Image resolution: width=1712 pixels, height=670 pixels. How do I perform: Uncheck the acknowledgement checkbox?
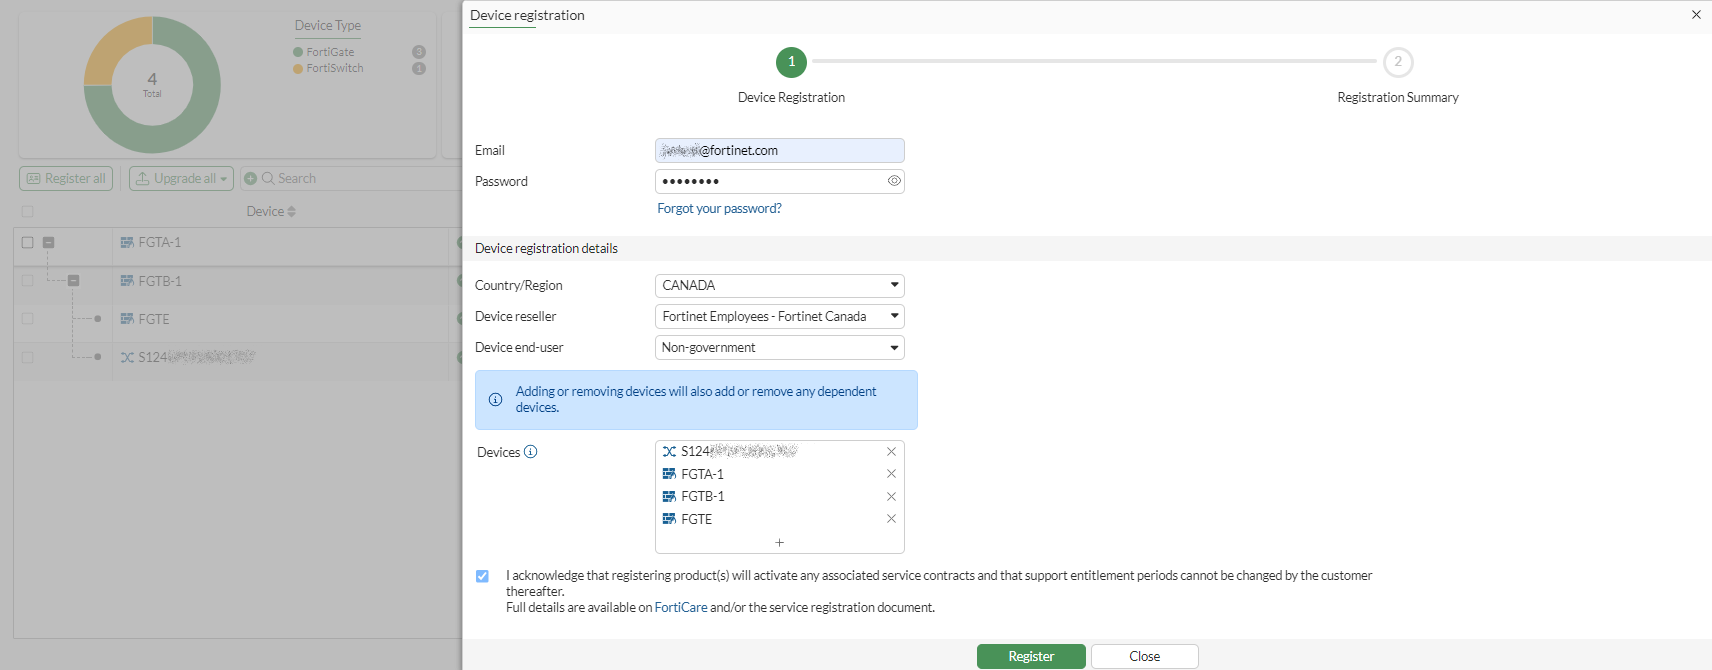coord(482,576)
